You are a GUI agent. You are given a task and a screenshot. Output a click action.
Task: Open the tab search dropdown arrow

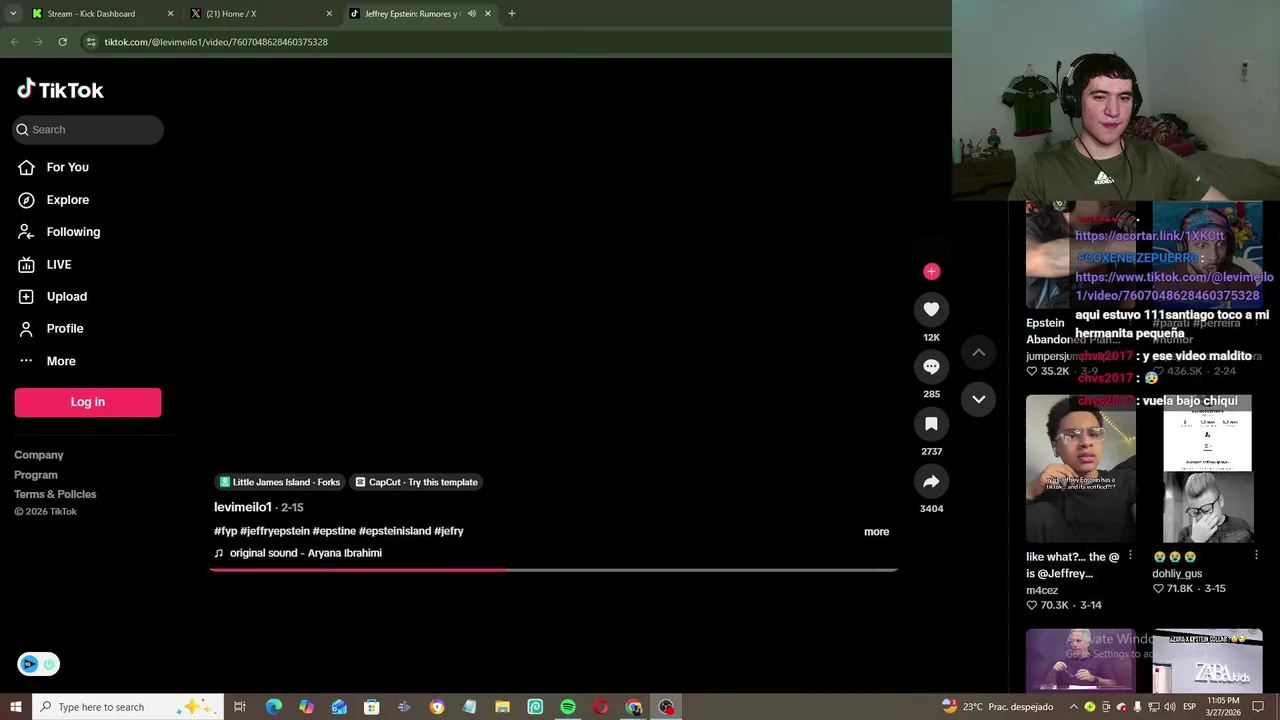12,14
